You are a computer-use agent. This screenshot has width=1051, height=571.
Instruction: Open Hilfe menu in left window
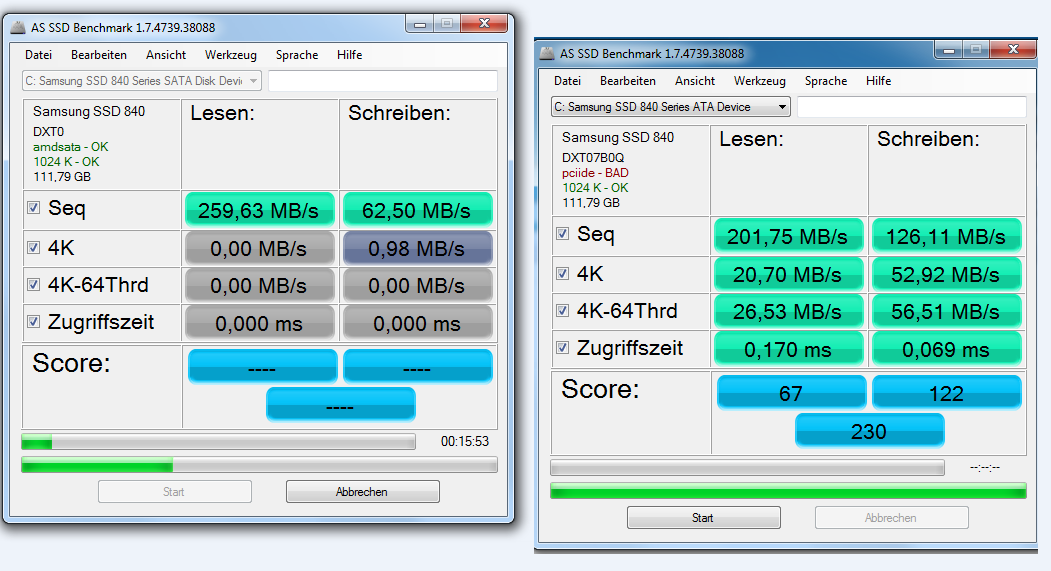(x=349, y=55)
